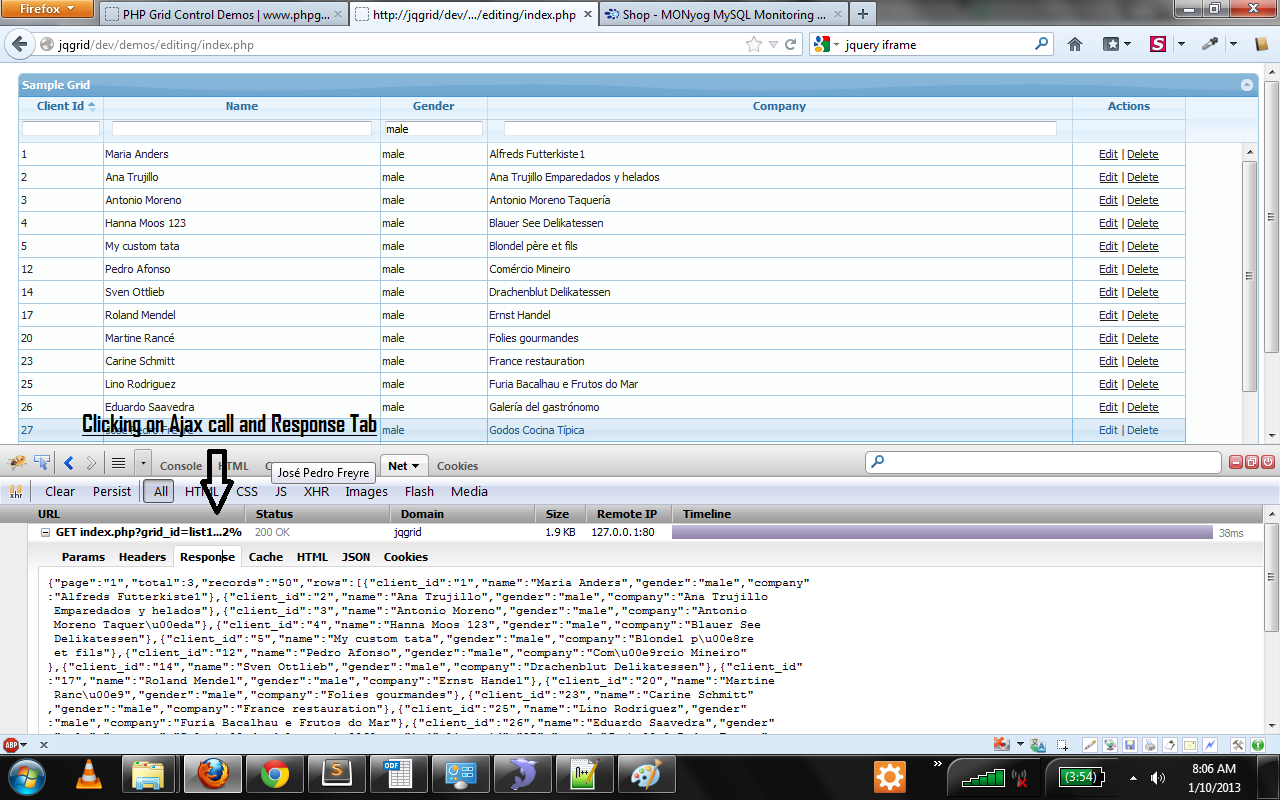Open the Net panel dropdown menu
This screenshot has width=1280, height=800.
tap(415, 466)
